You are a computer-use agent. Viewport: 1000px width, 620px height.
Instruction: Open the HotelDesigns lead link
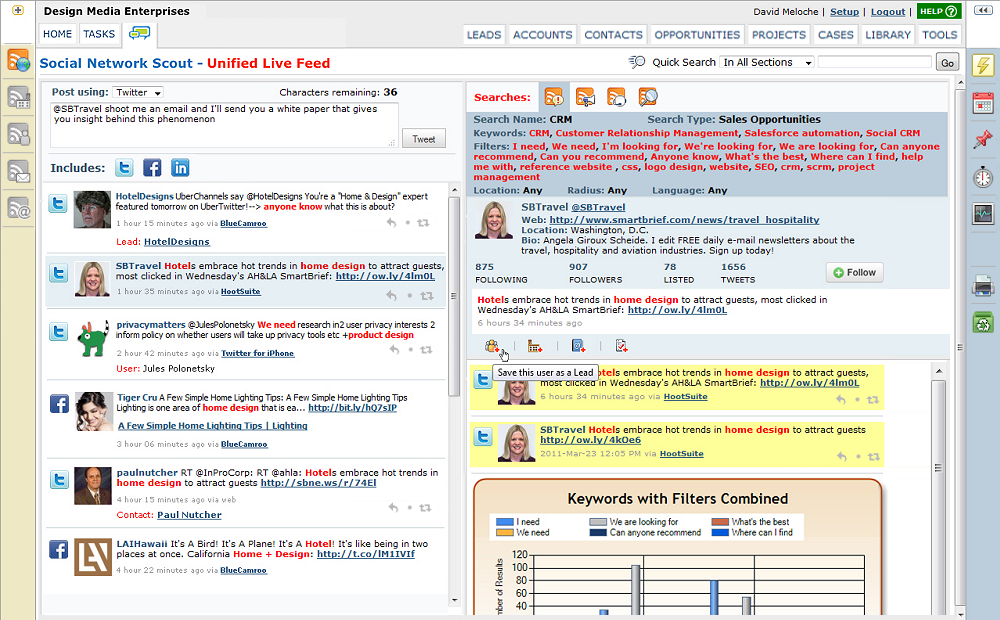pos(177,242)
